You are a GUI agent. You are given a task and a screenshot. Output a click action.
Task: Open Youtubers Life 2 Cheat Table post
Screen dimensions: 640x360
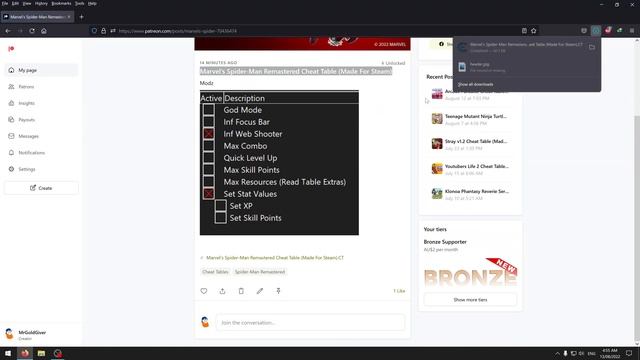476,166
